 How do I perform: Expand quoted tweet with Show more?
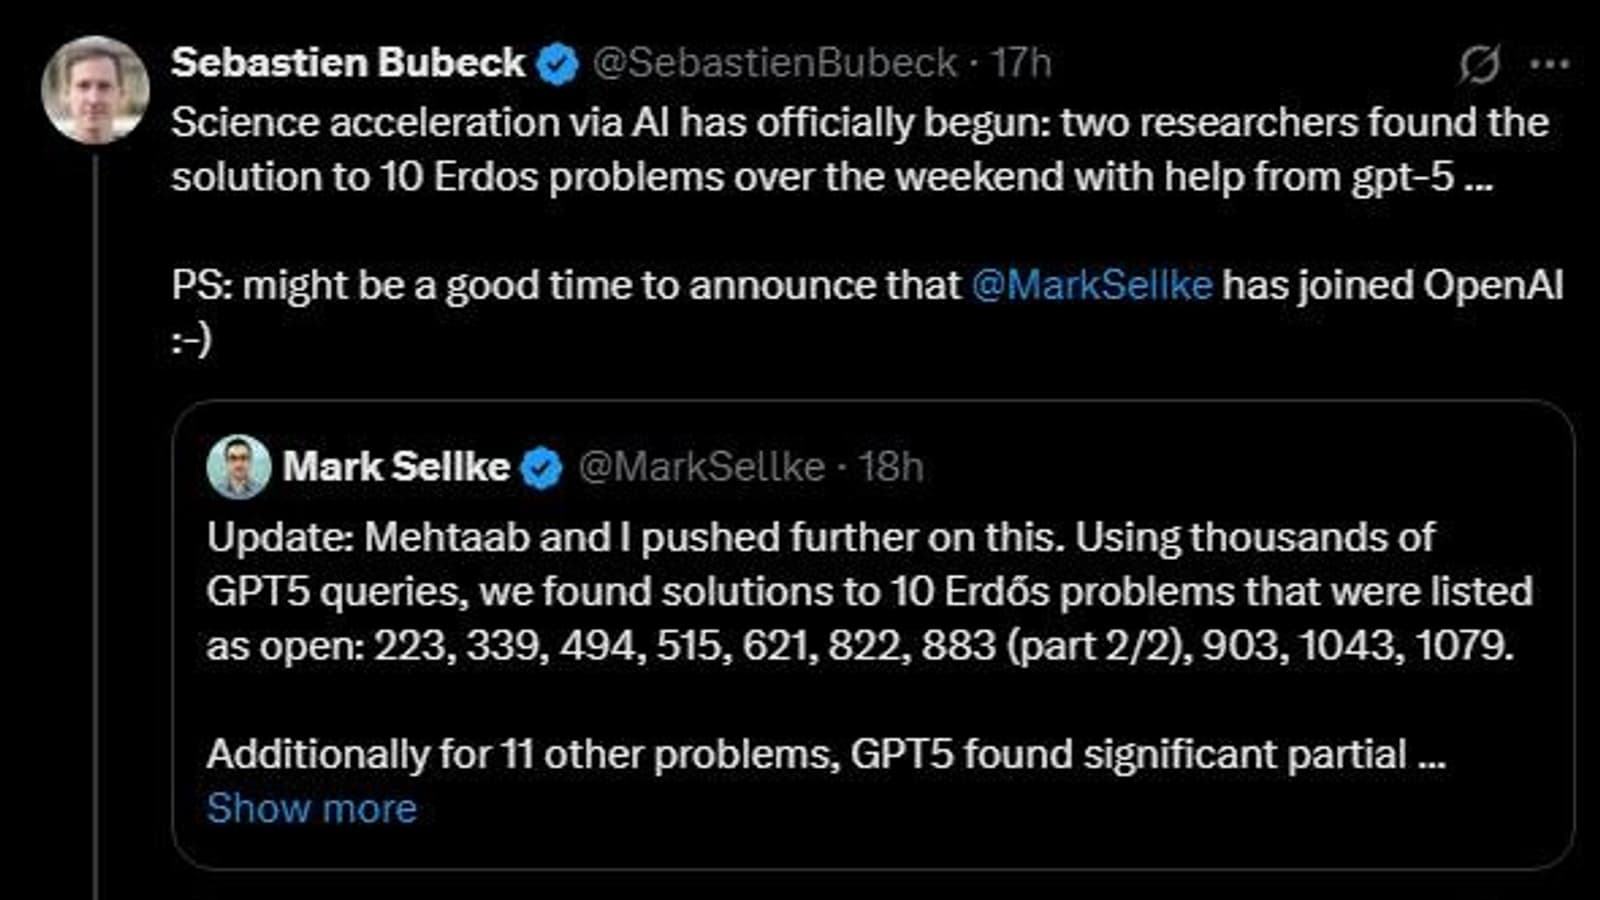pyautogui.click(x=311, y=808)
